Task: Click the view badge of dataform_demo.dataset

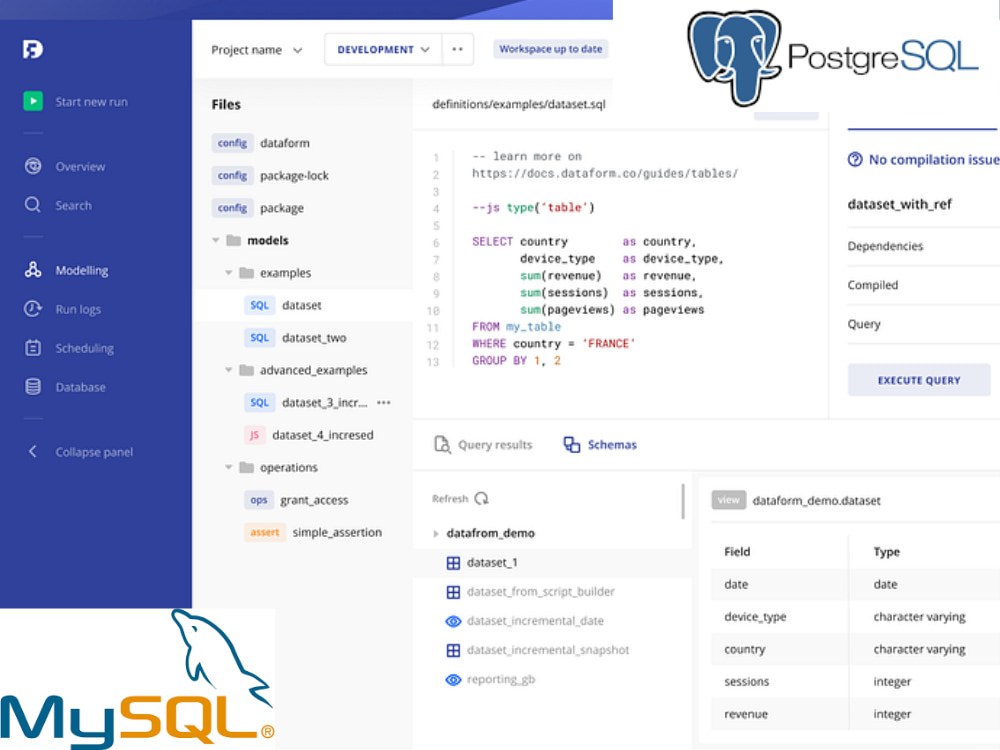Action: pyautogui.click(x=728, y=500)
